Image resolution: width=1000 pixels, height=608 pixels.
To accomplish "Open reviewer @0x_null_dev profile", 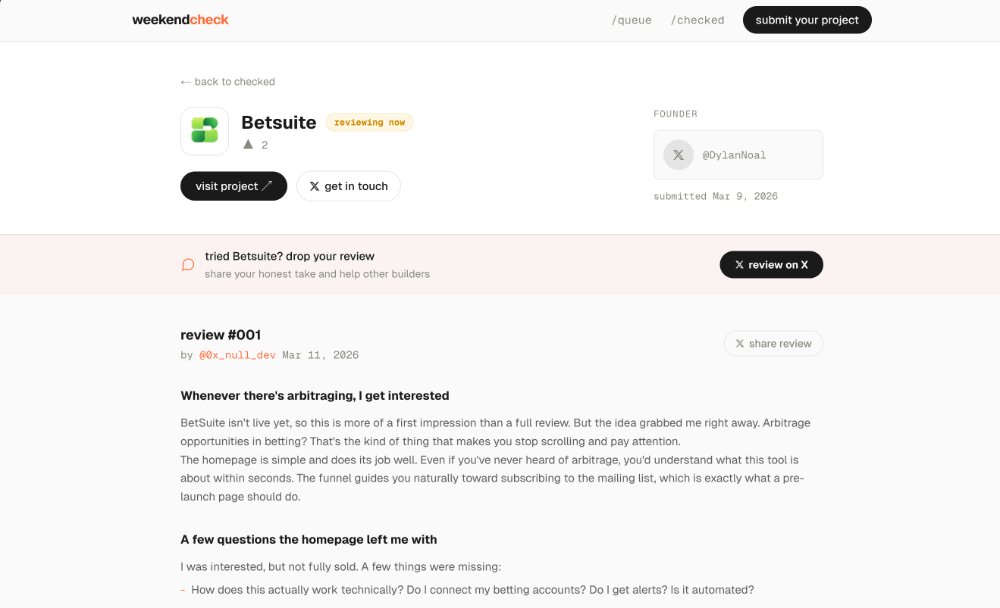I will [237, 355].
